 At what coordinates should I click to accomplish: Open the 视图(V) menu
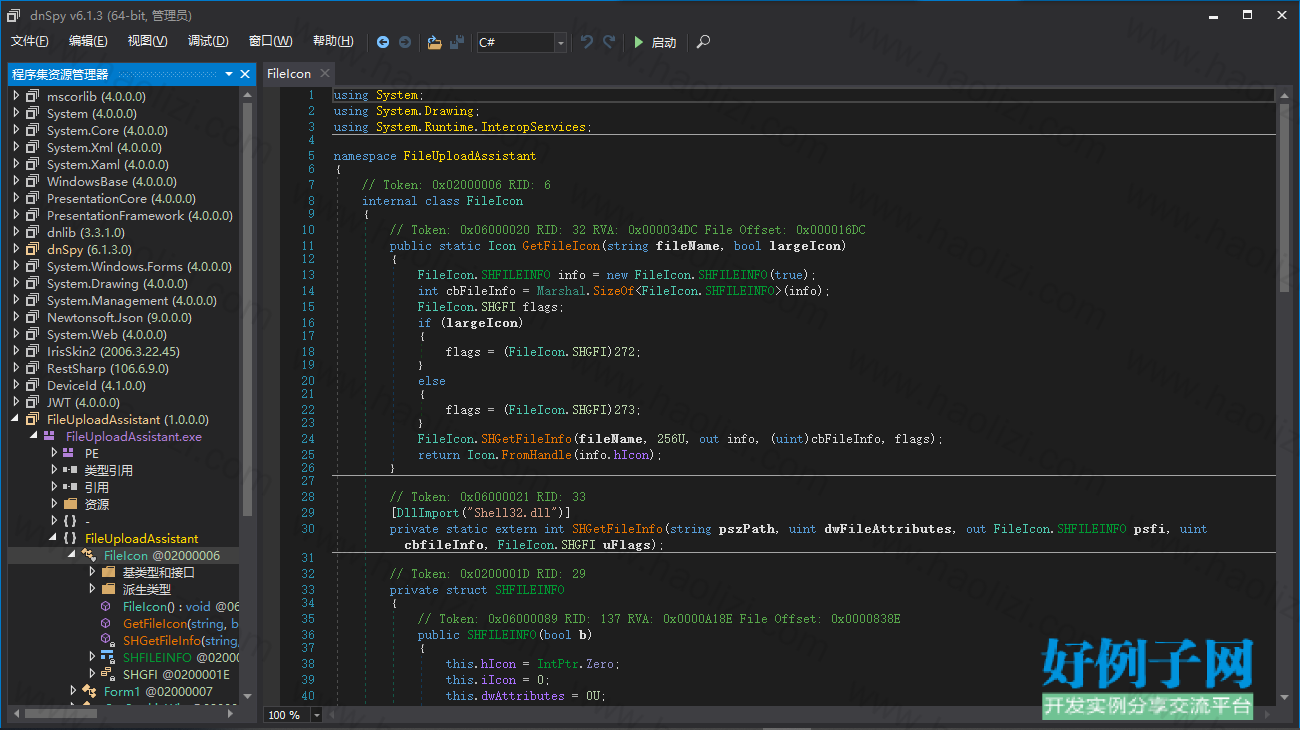pos(147,41)
